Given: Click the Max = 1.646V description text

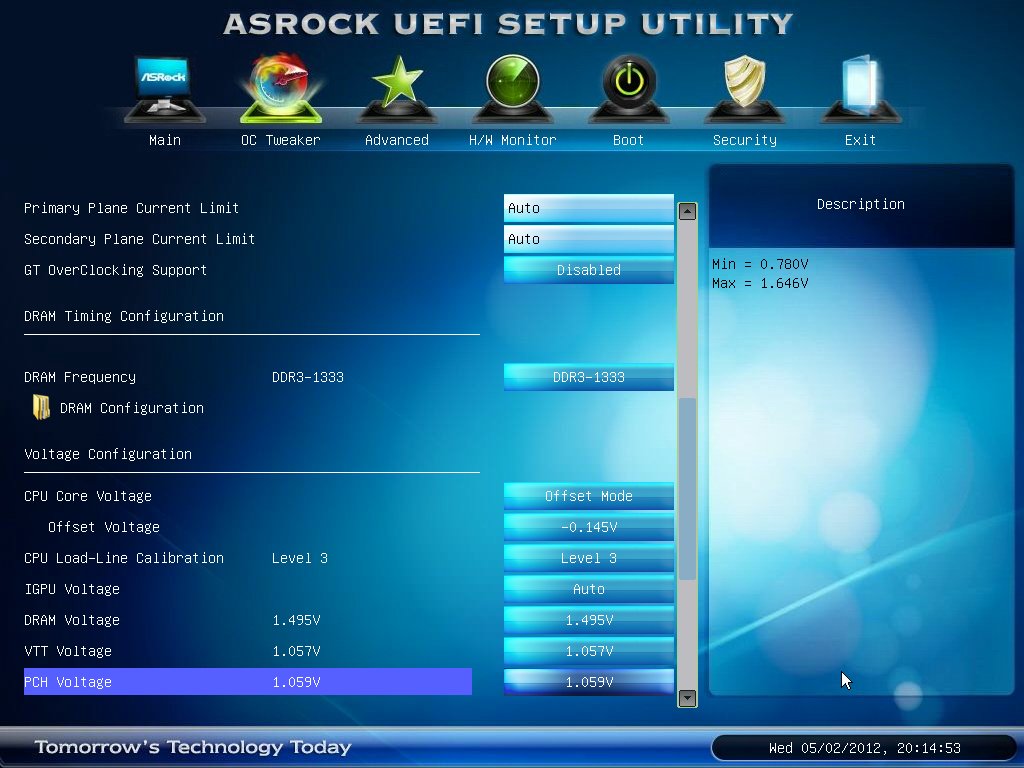Looking at the screenshot, I should coord(760,283).
